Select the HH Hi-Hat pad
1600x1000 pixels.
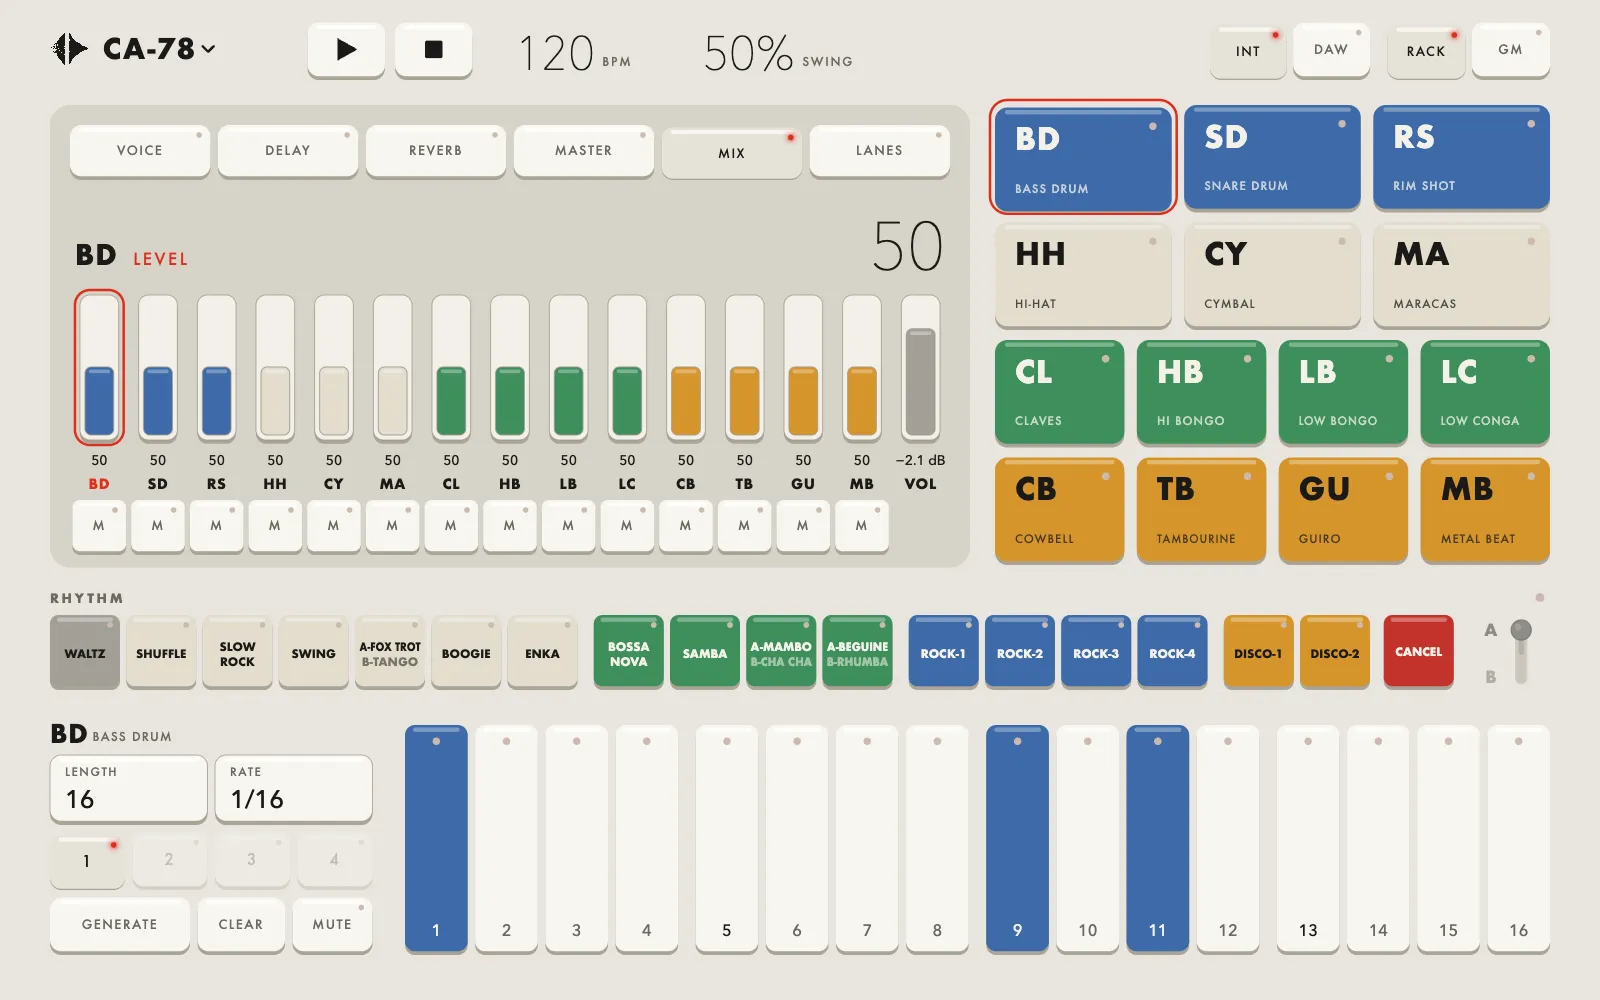pos(1083,275)
